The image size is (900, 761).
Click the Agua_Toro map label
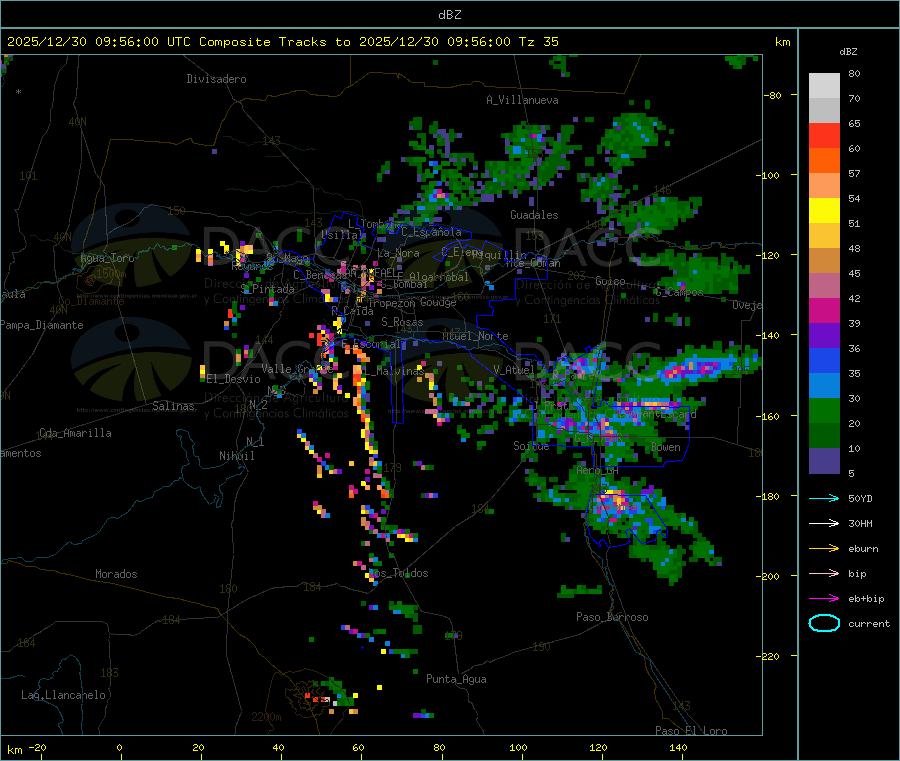pos(107,258)
